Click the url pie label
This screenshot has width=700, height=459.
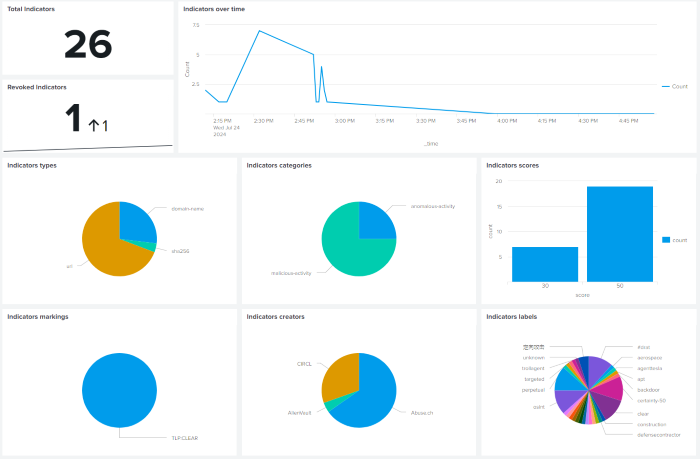(70, 267)
